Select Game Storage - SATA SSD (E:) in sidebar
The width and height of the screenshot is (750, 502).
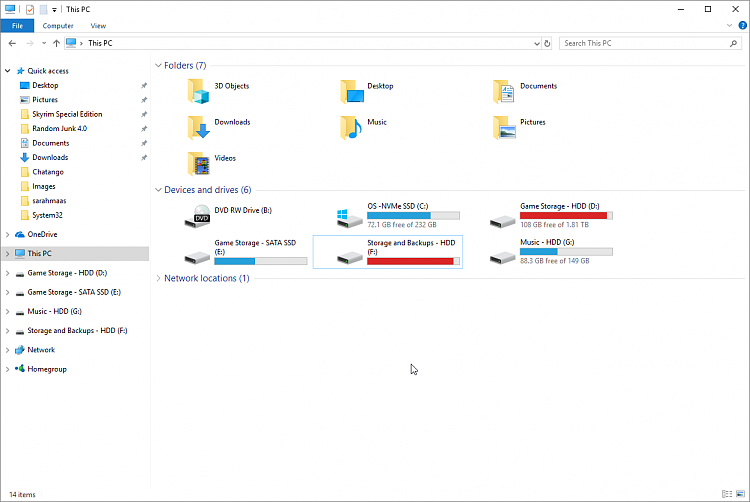point(74,292)
